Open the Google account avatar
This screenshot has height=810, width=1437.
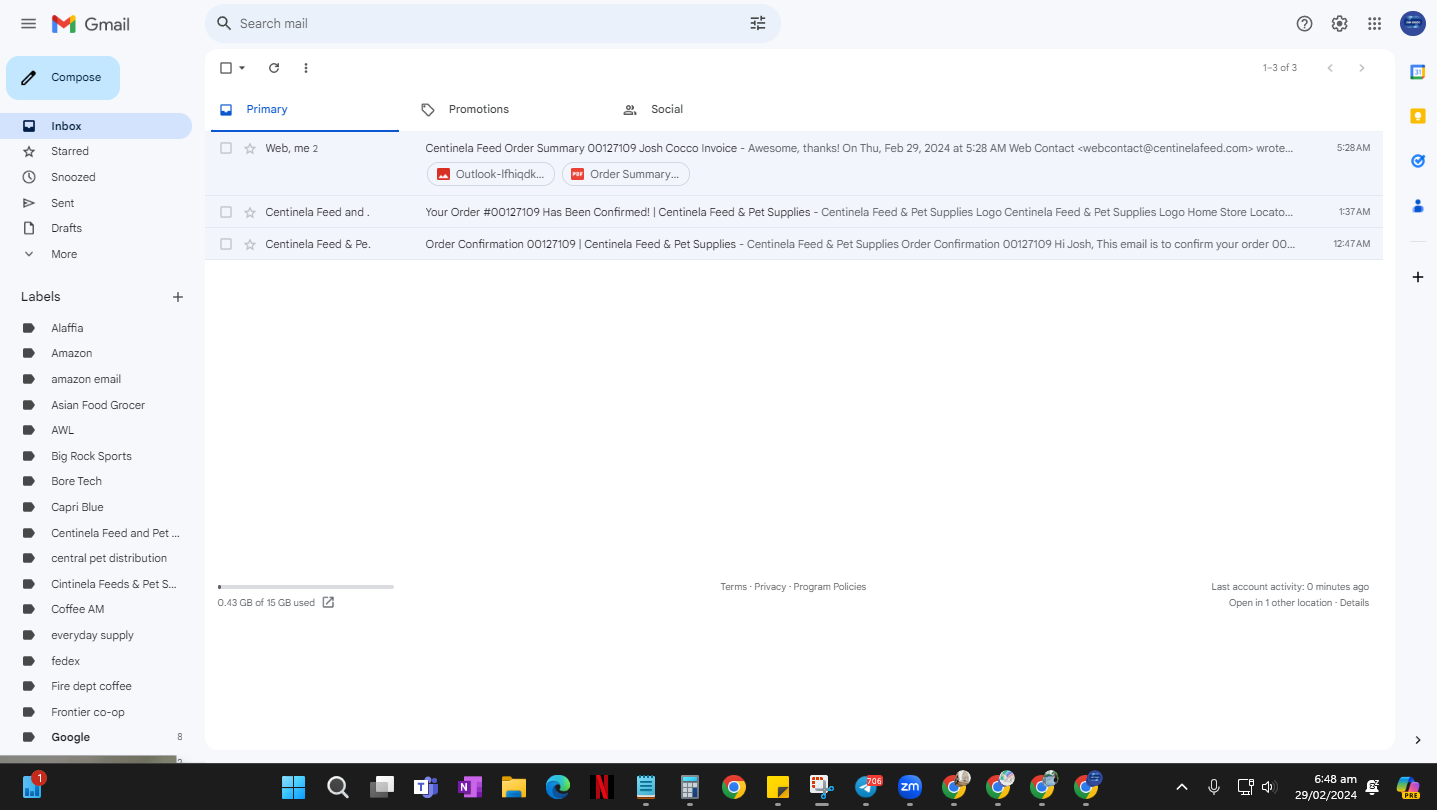1413,24
